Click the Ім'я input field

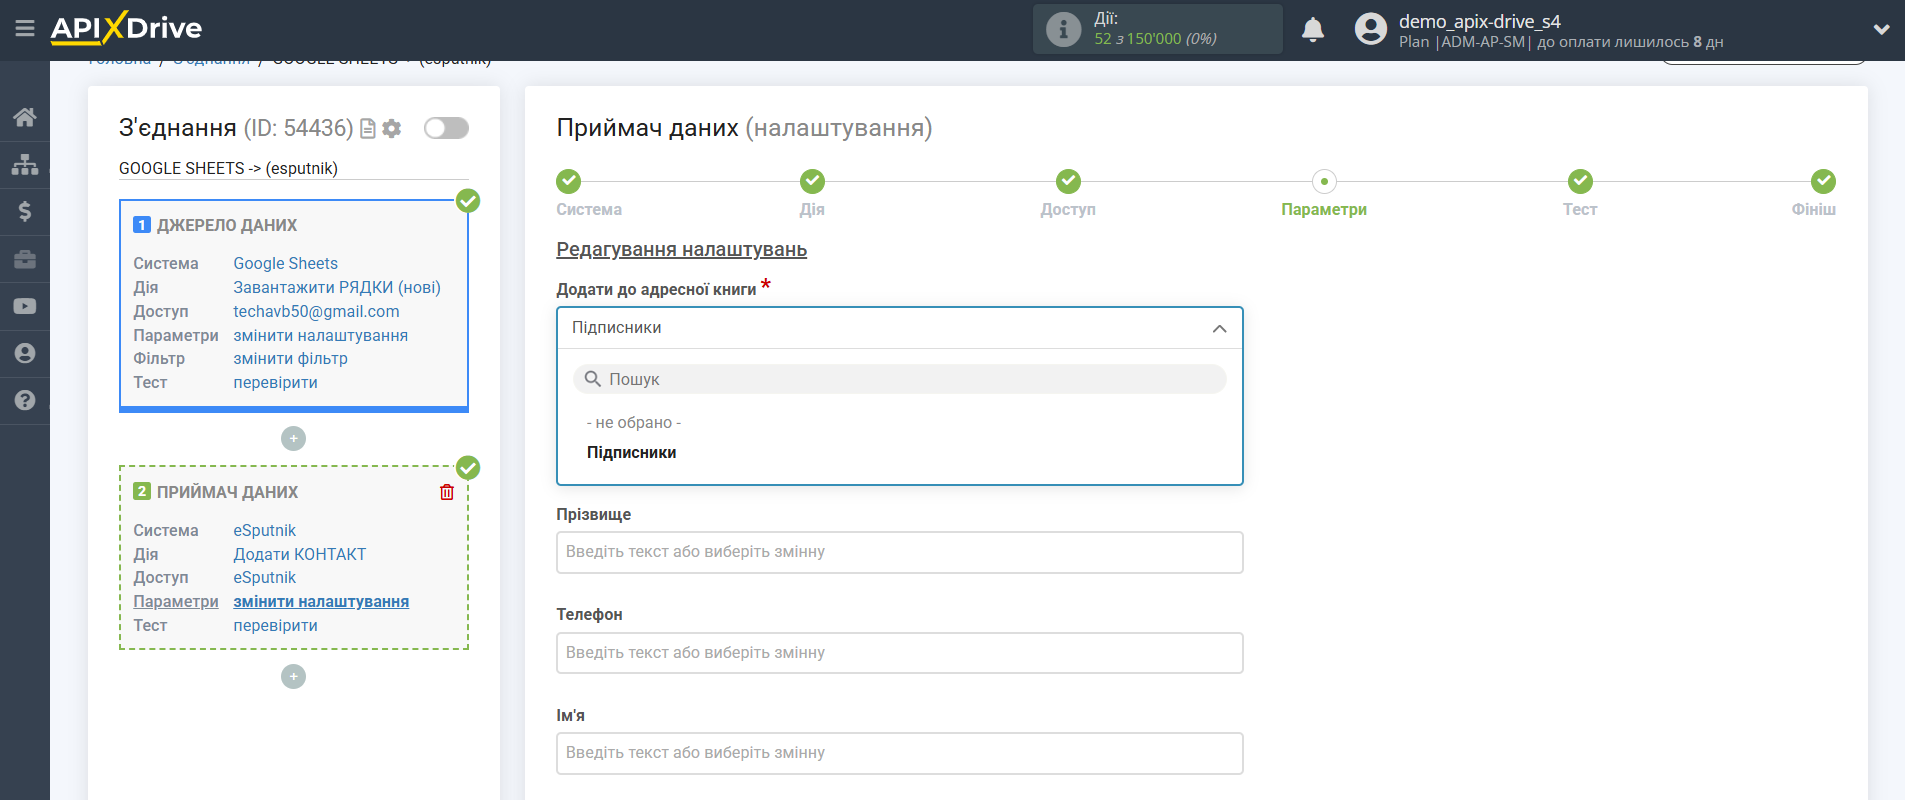(x=899, y=753)
